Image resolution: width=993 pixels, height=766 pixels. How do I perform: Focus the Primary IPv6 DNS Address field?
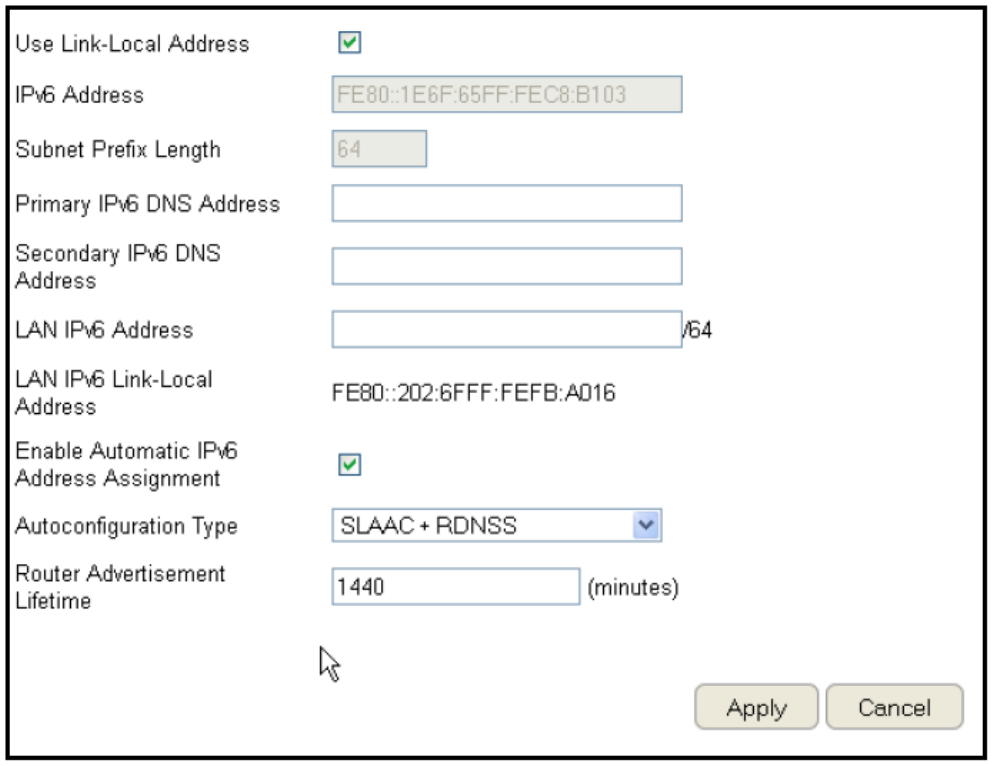pyautogui.click(x=506, y=203)
